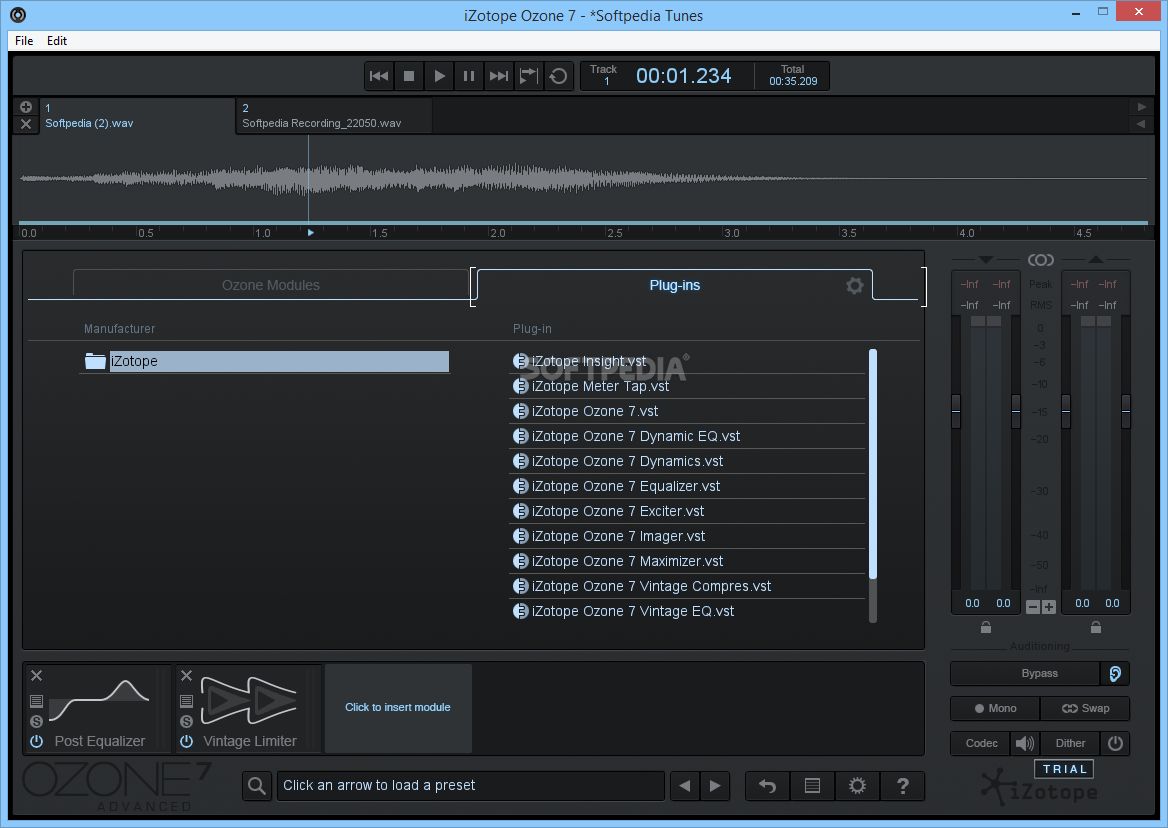Open Ozone options gear icon
The height and width of the screenshot is (828, 1168).
pyautogui.click(x=857, y=786)
